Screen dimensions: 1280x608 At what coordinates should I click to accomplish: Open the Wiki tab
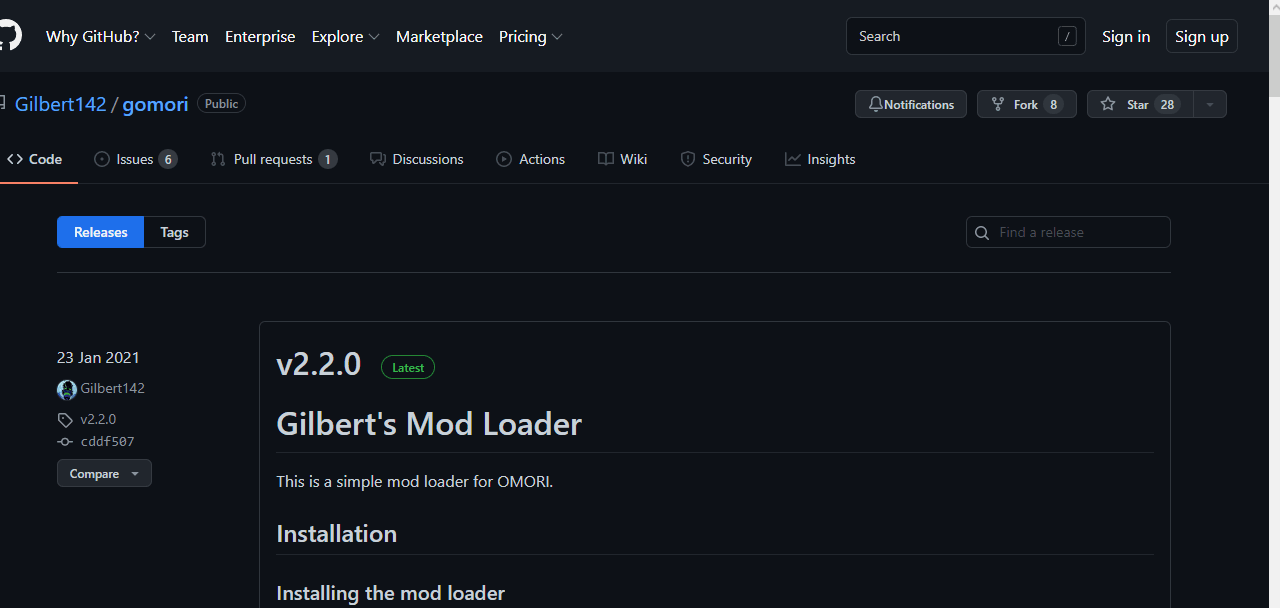click(622, 159)
